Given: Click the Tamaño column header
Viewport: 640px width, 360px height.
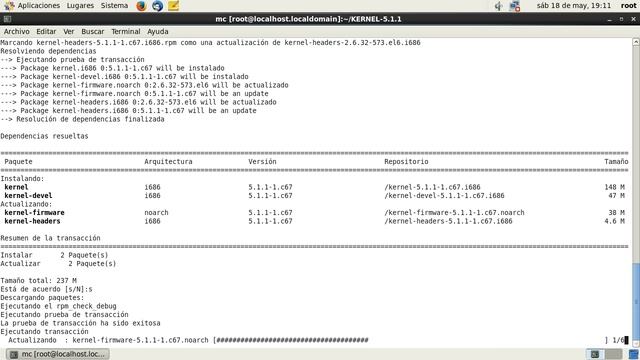Looking at the screenshot, I should pyautogui.click(x=616, y=162).
